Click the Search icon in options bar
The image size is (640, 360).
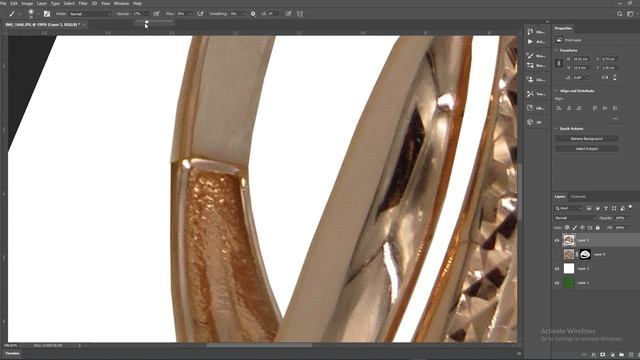[620, 14]
